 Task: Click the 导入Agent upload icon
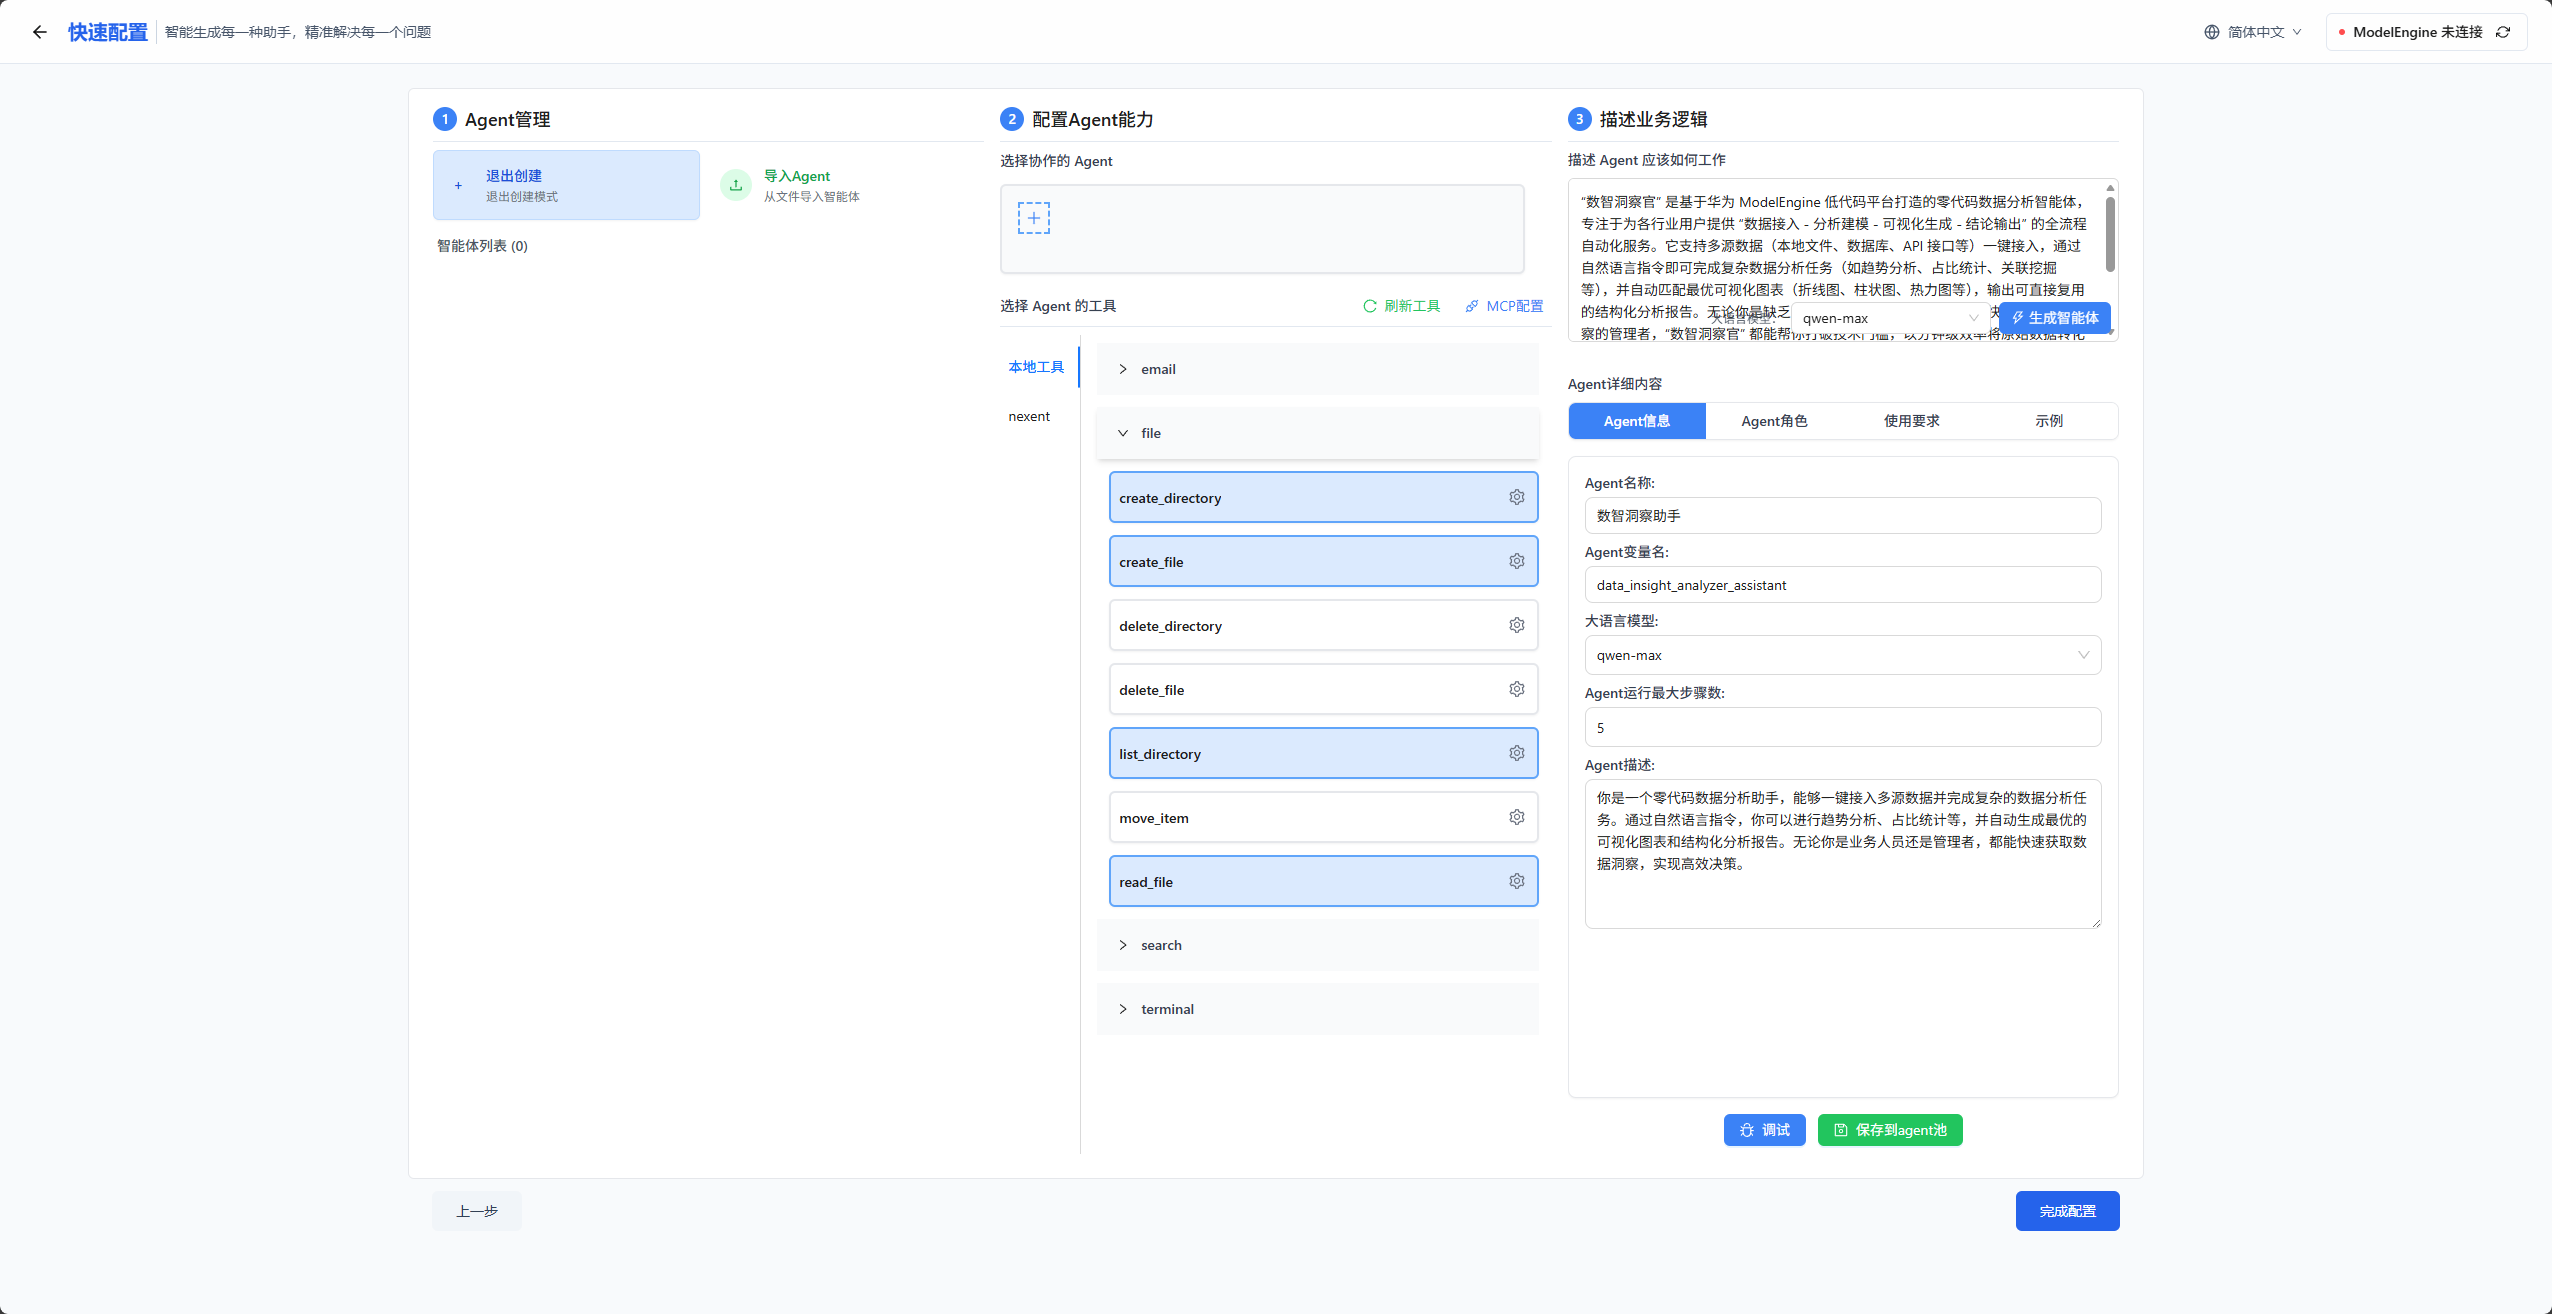tap(736, 185)
